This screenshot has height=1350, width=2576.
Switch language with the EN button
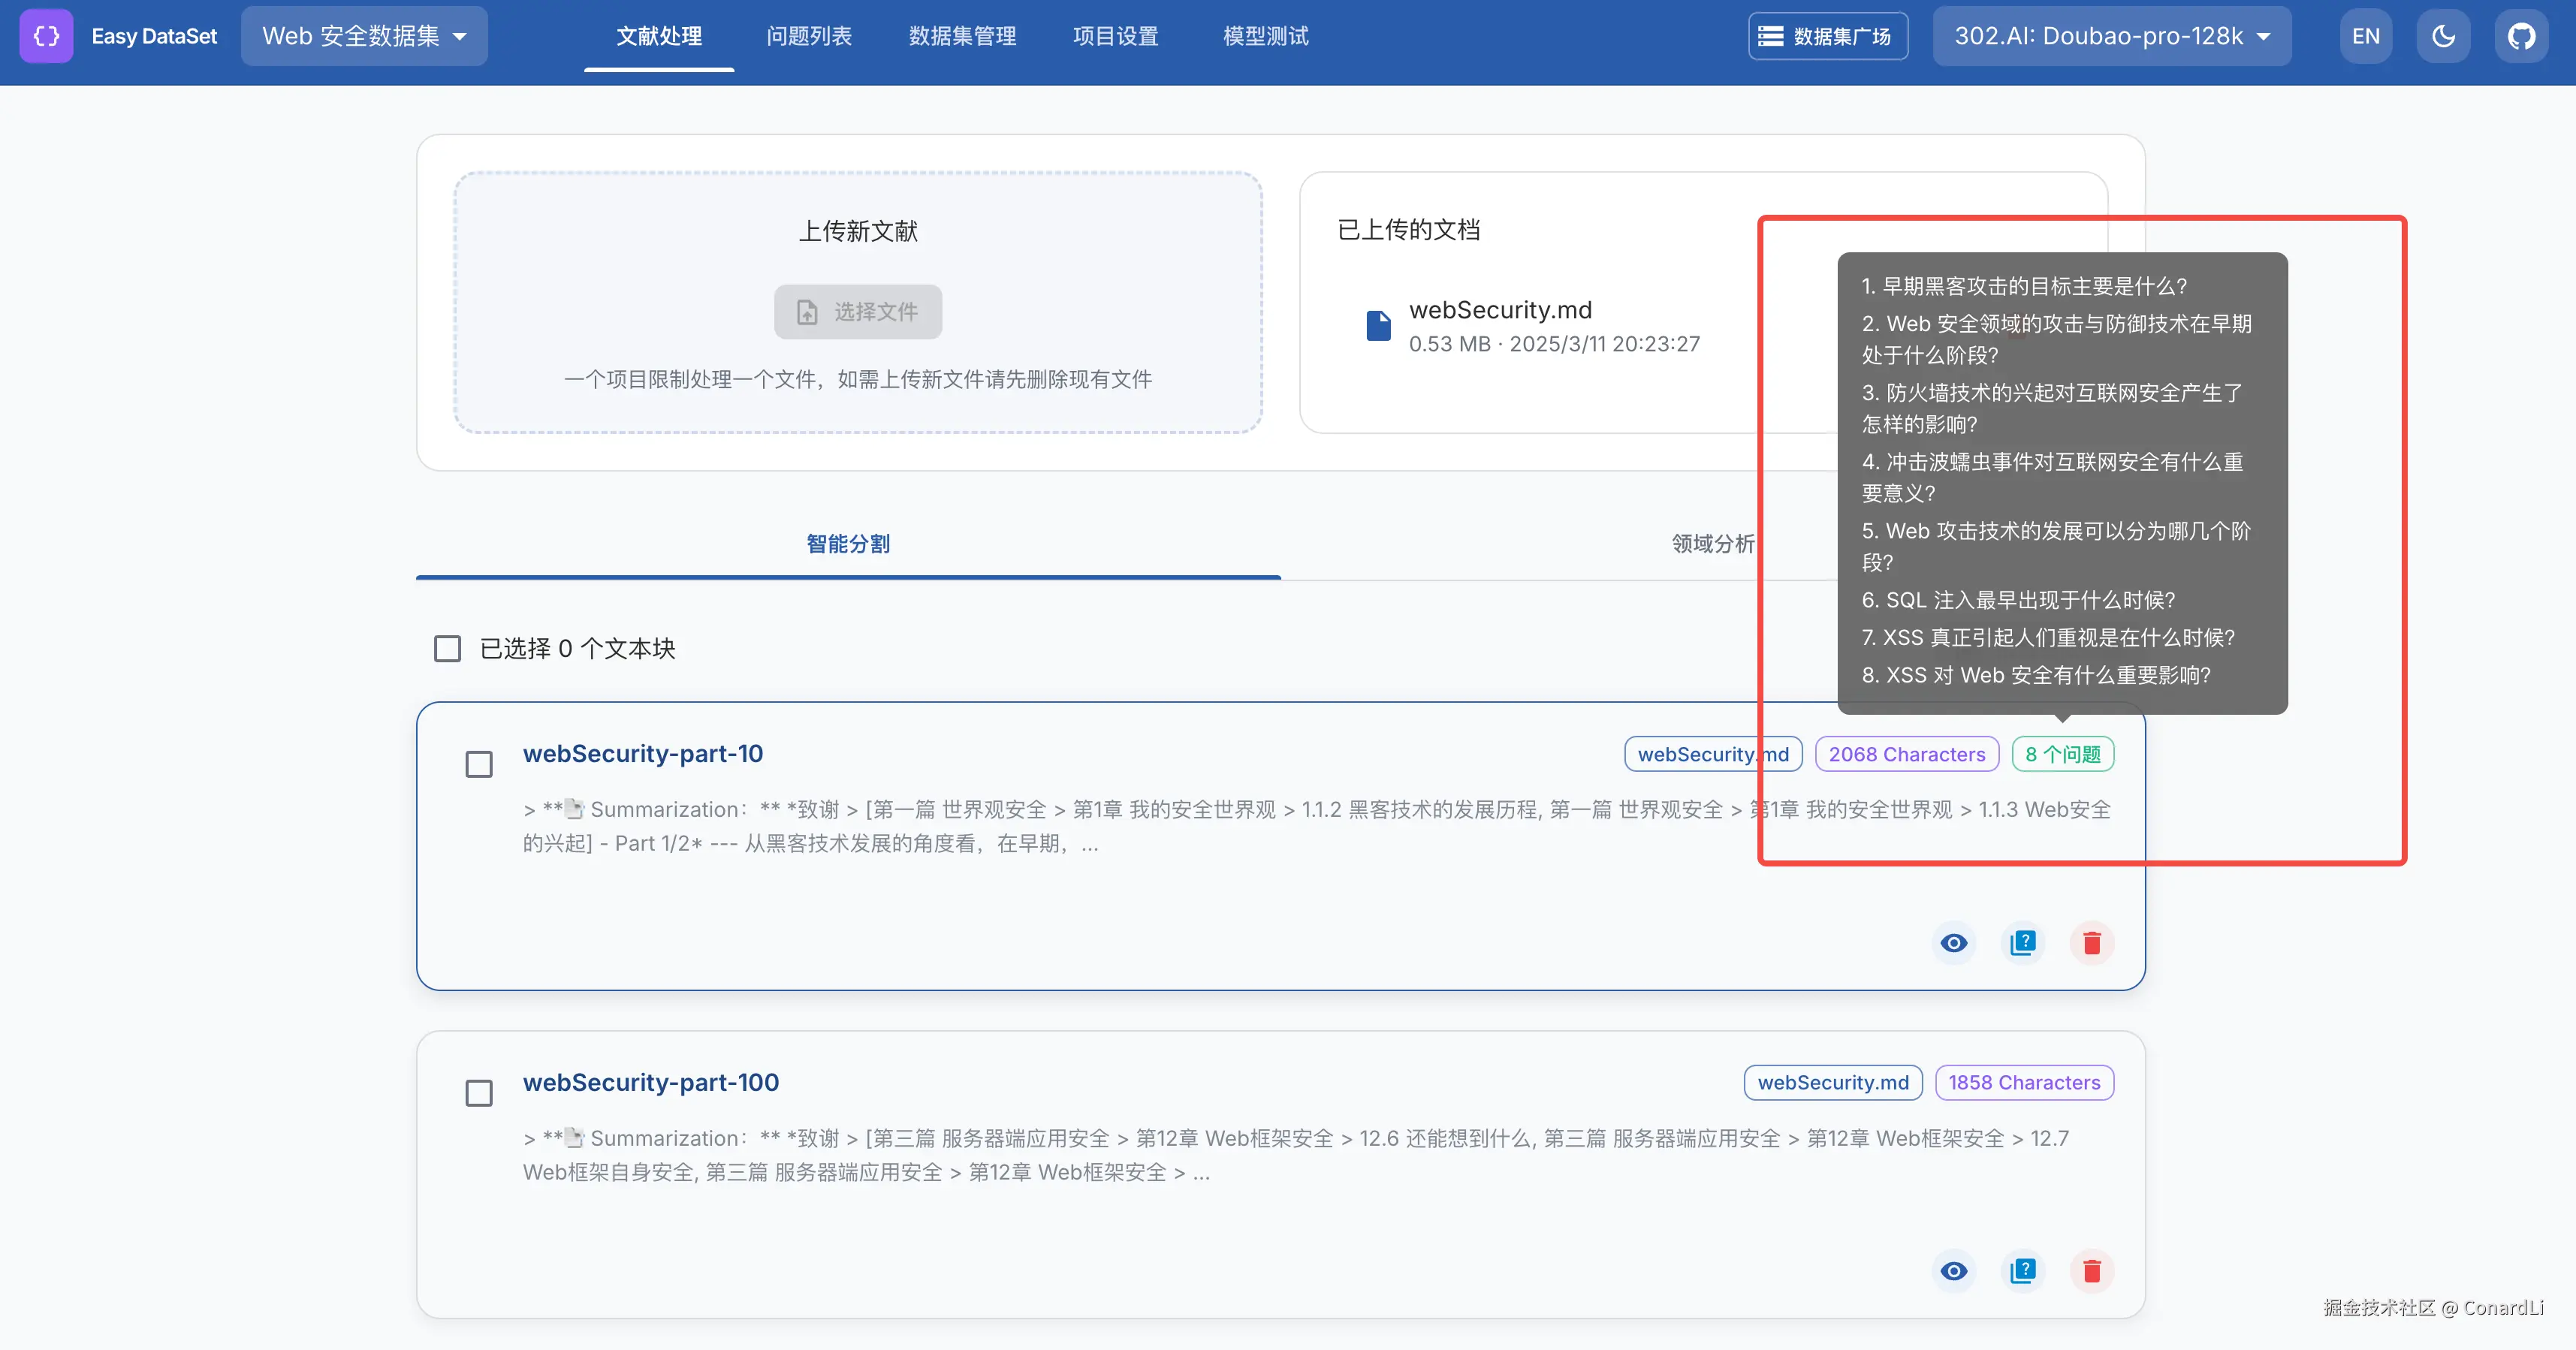pos(2365,36)
